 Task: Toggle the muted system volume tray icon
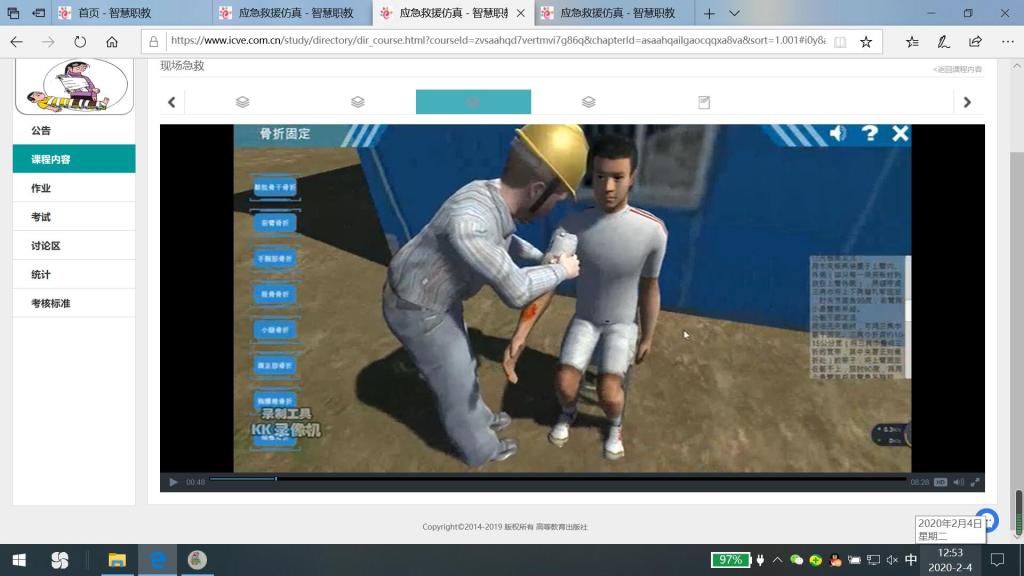tap(893, 560)
